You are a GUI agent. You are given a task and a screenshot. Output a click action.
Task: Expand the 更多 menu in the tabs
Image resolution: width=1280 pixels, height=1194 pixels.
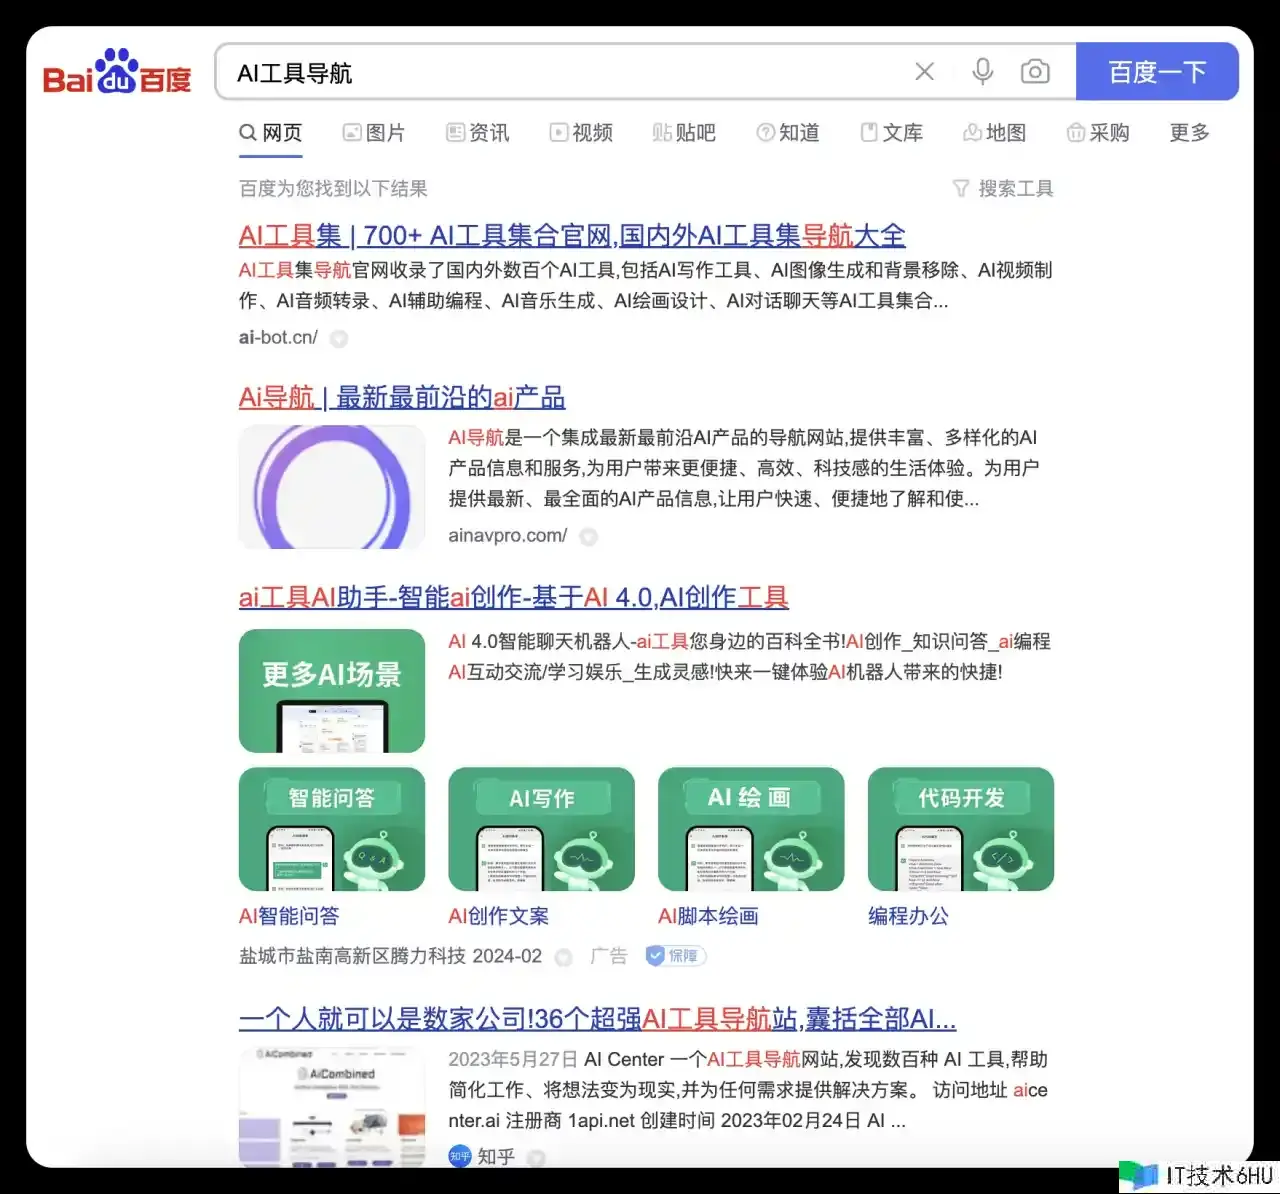point(1189,133)
